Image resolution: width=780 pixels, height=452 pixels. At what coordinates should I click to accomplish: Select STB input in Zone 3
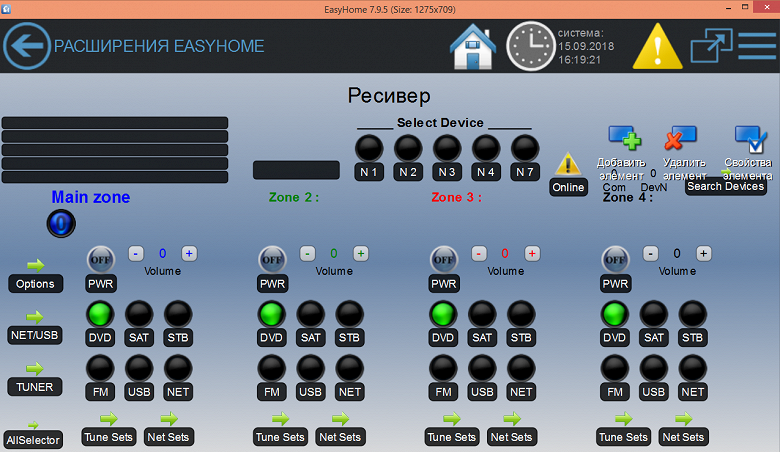[521, 314]
